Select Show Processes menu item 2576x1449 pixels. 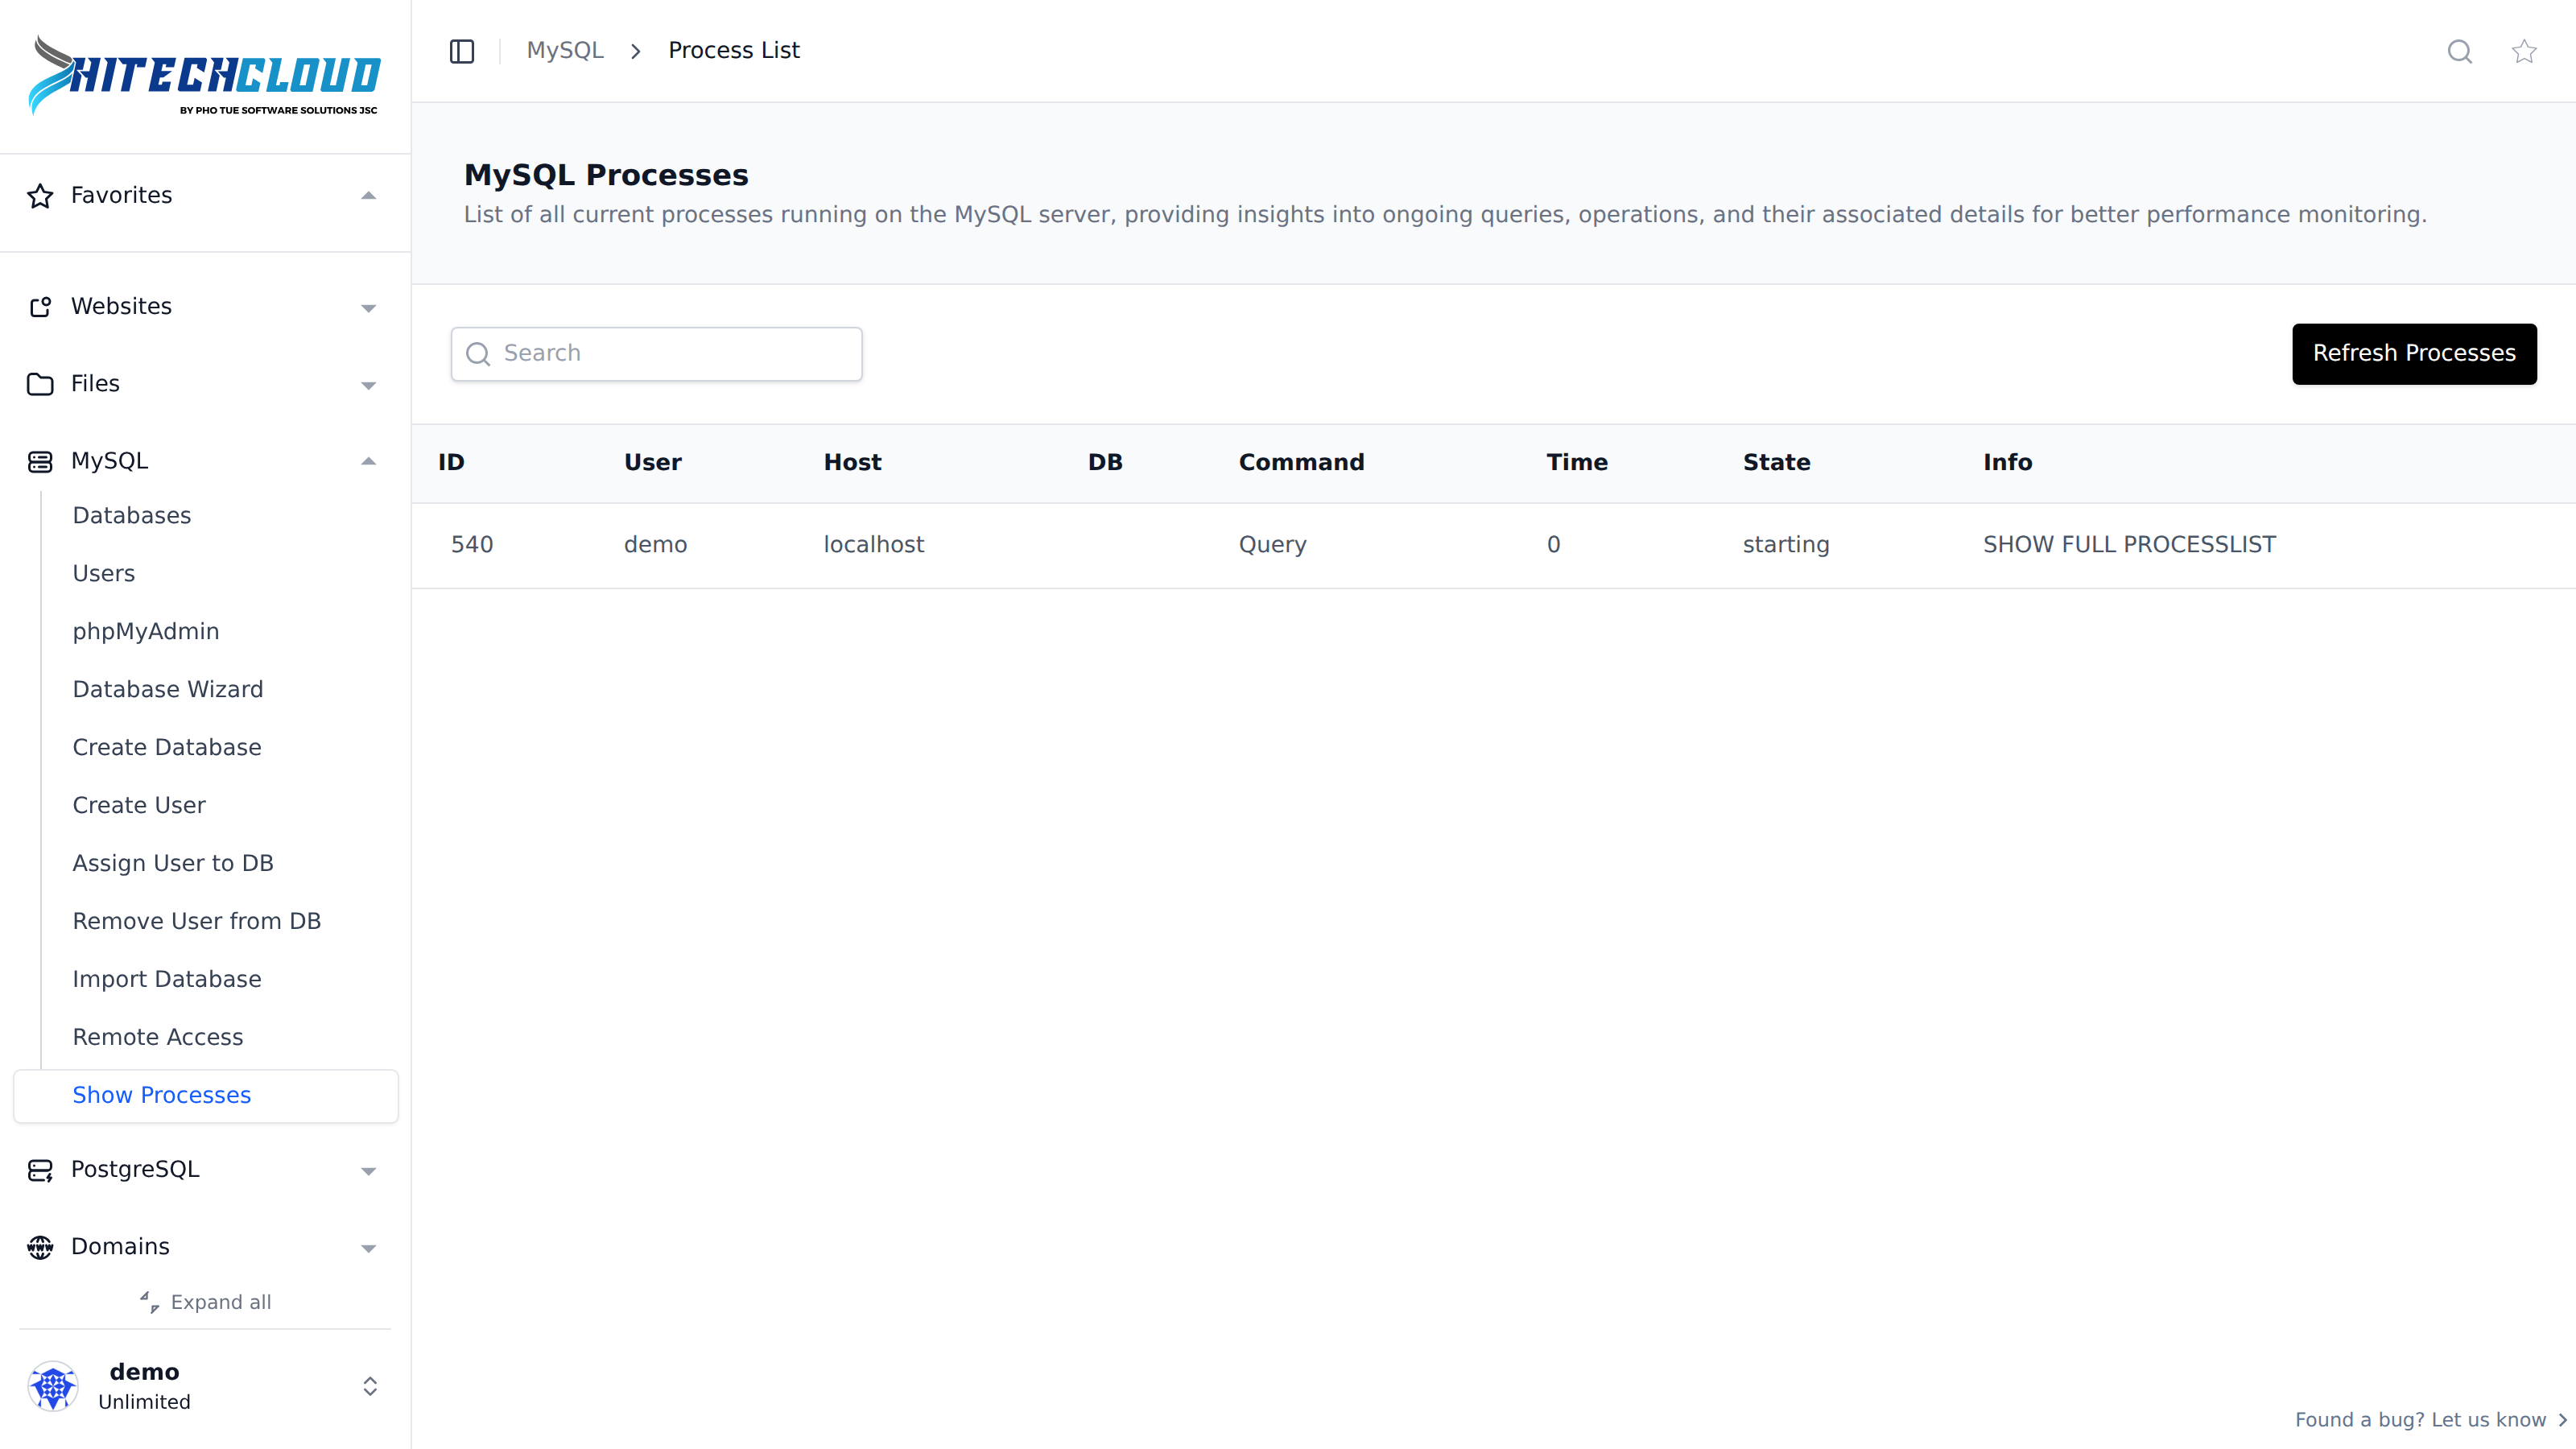[x=206, y=1096]
